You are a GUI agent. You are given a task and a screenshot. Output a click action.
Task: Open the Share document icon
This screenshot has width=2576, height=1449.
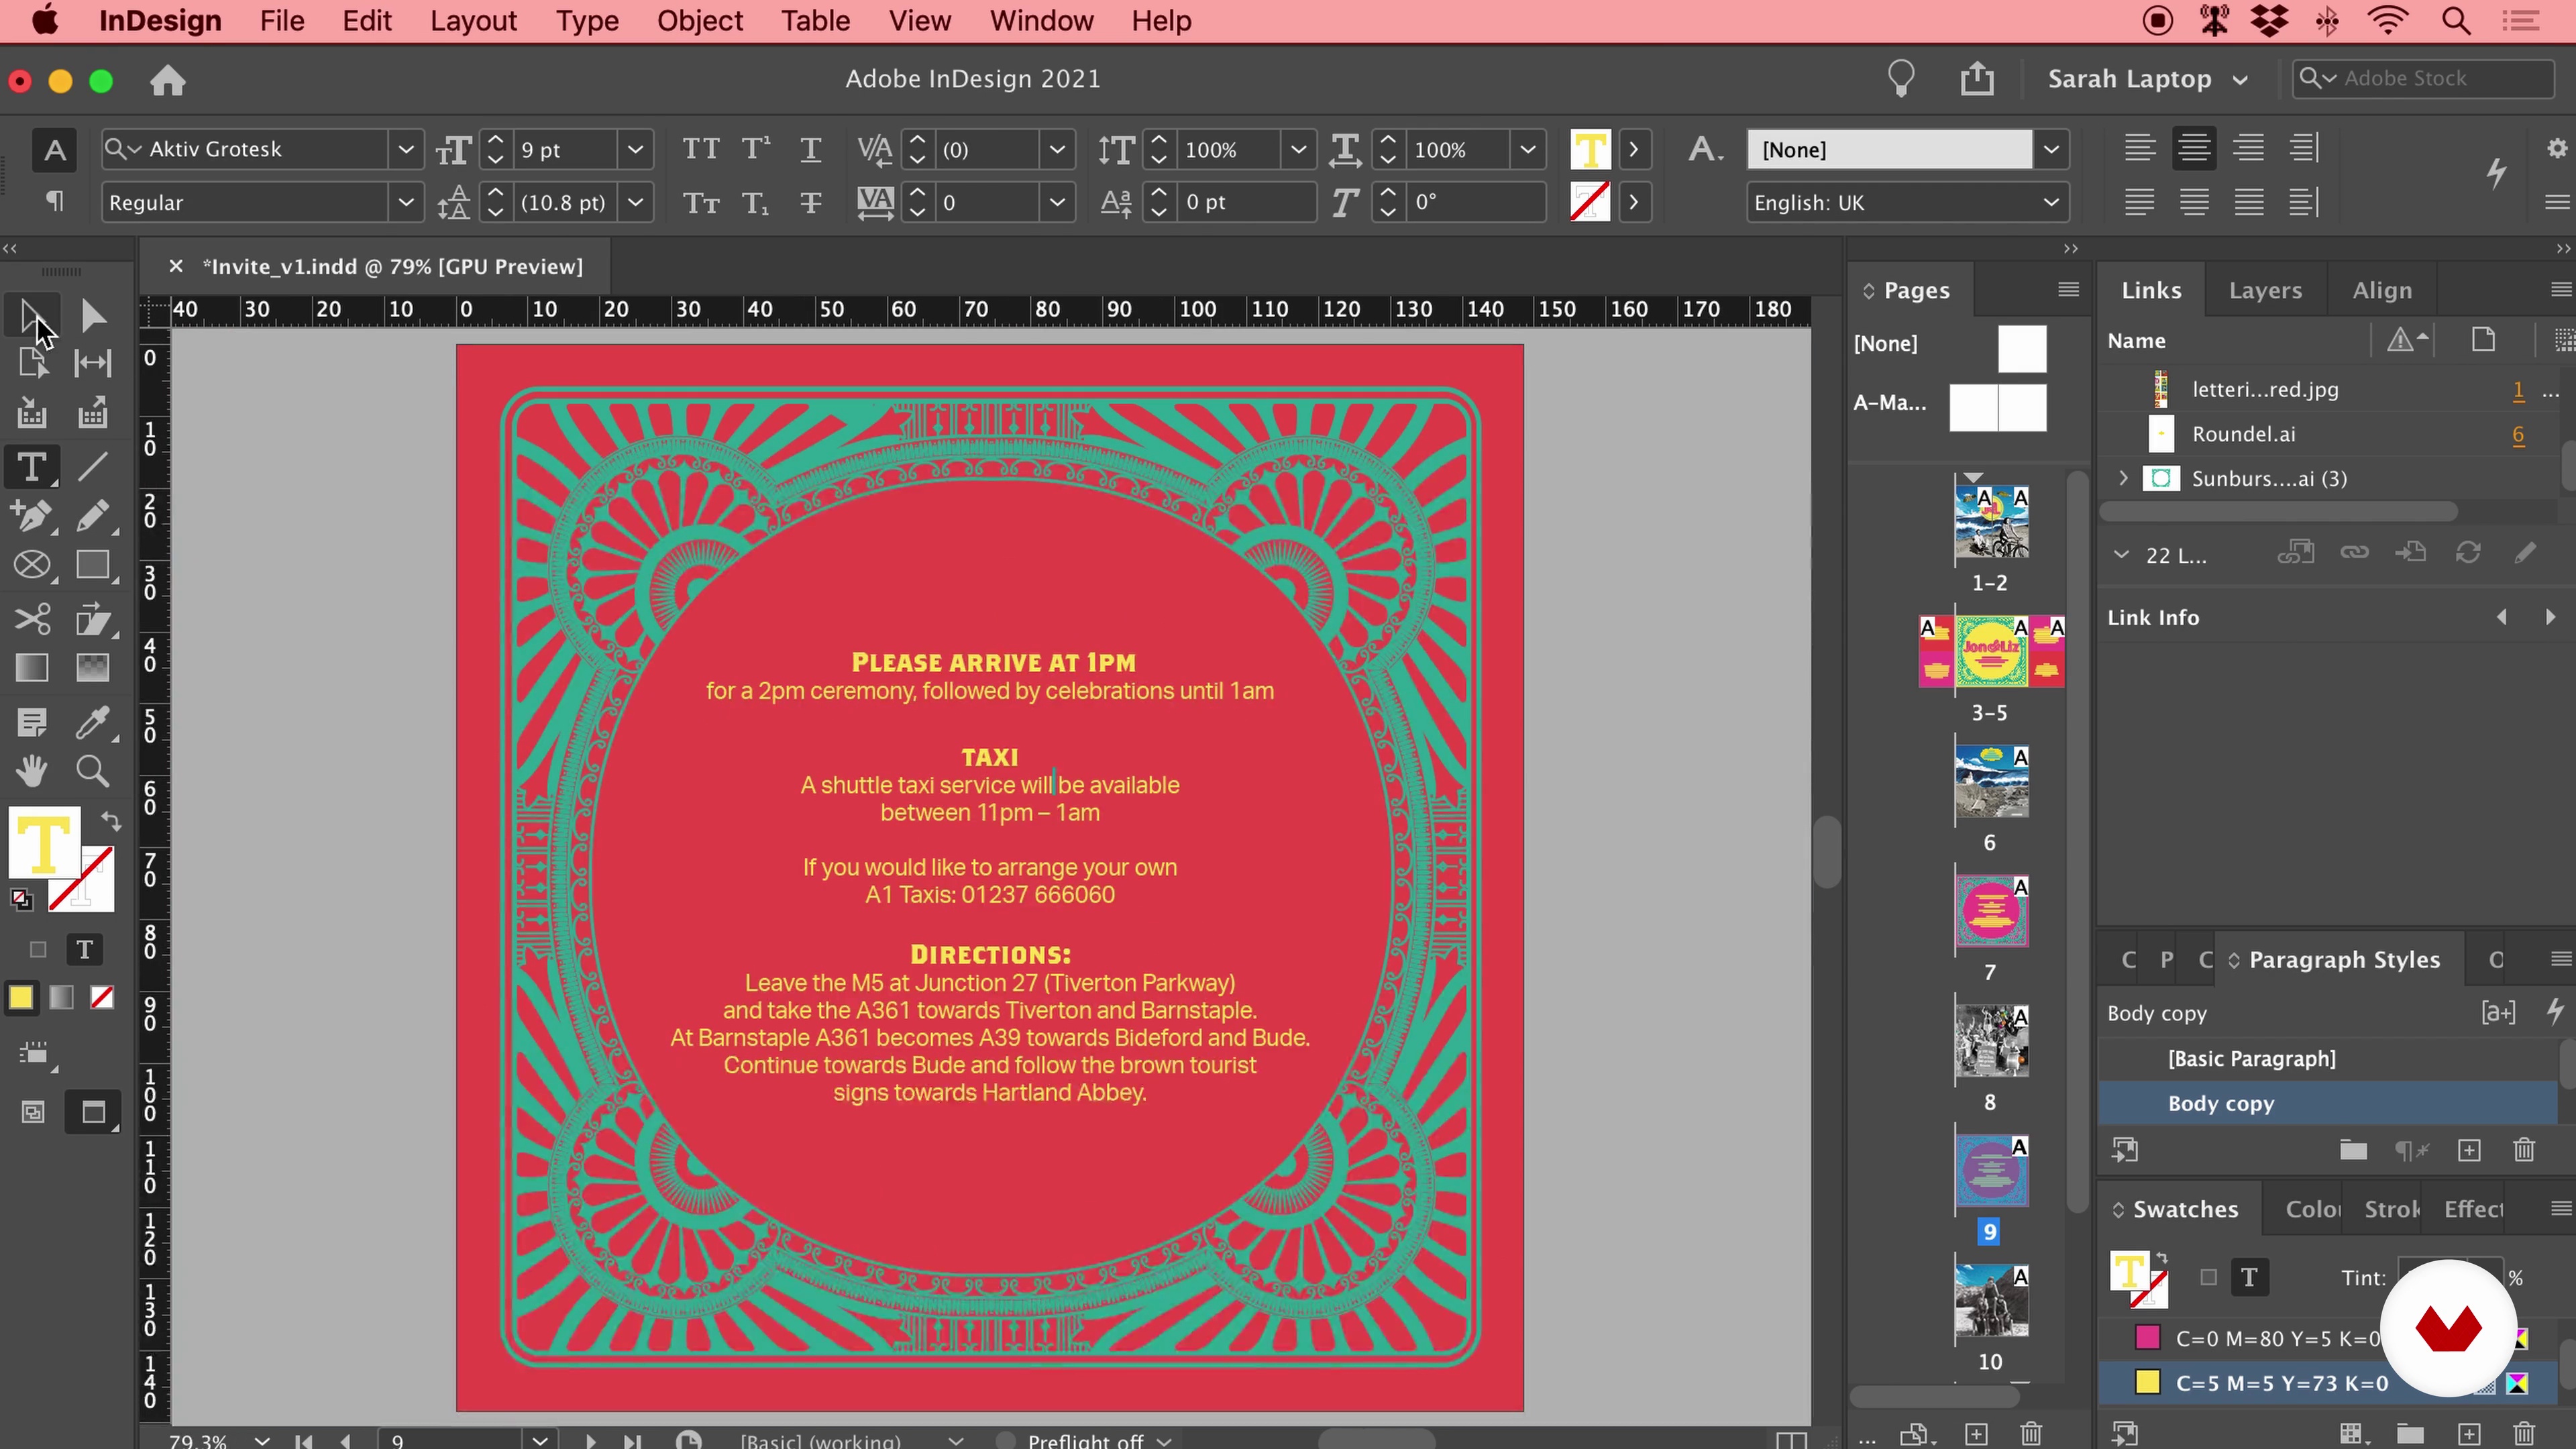tap(1977, 78)
